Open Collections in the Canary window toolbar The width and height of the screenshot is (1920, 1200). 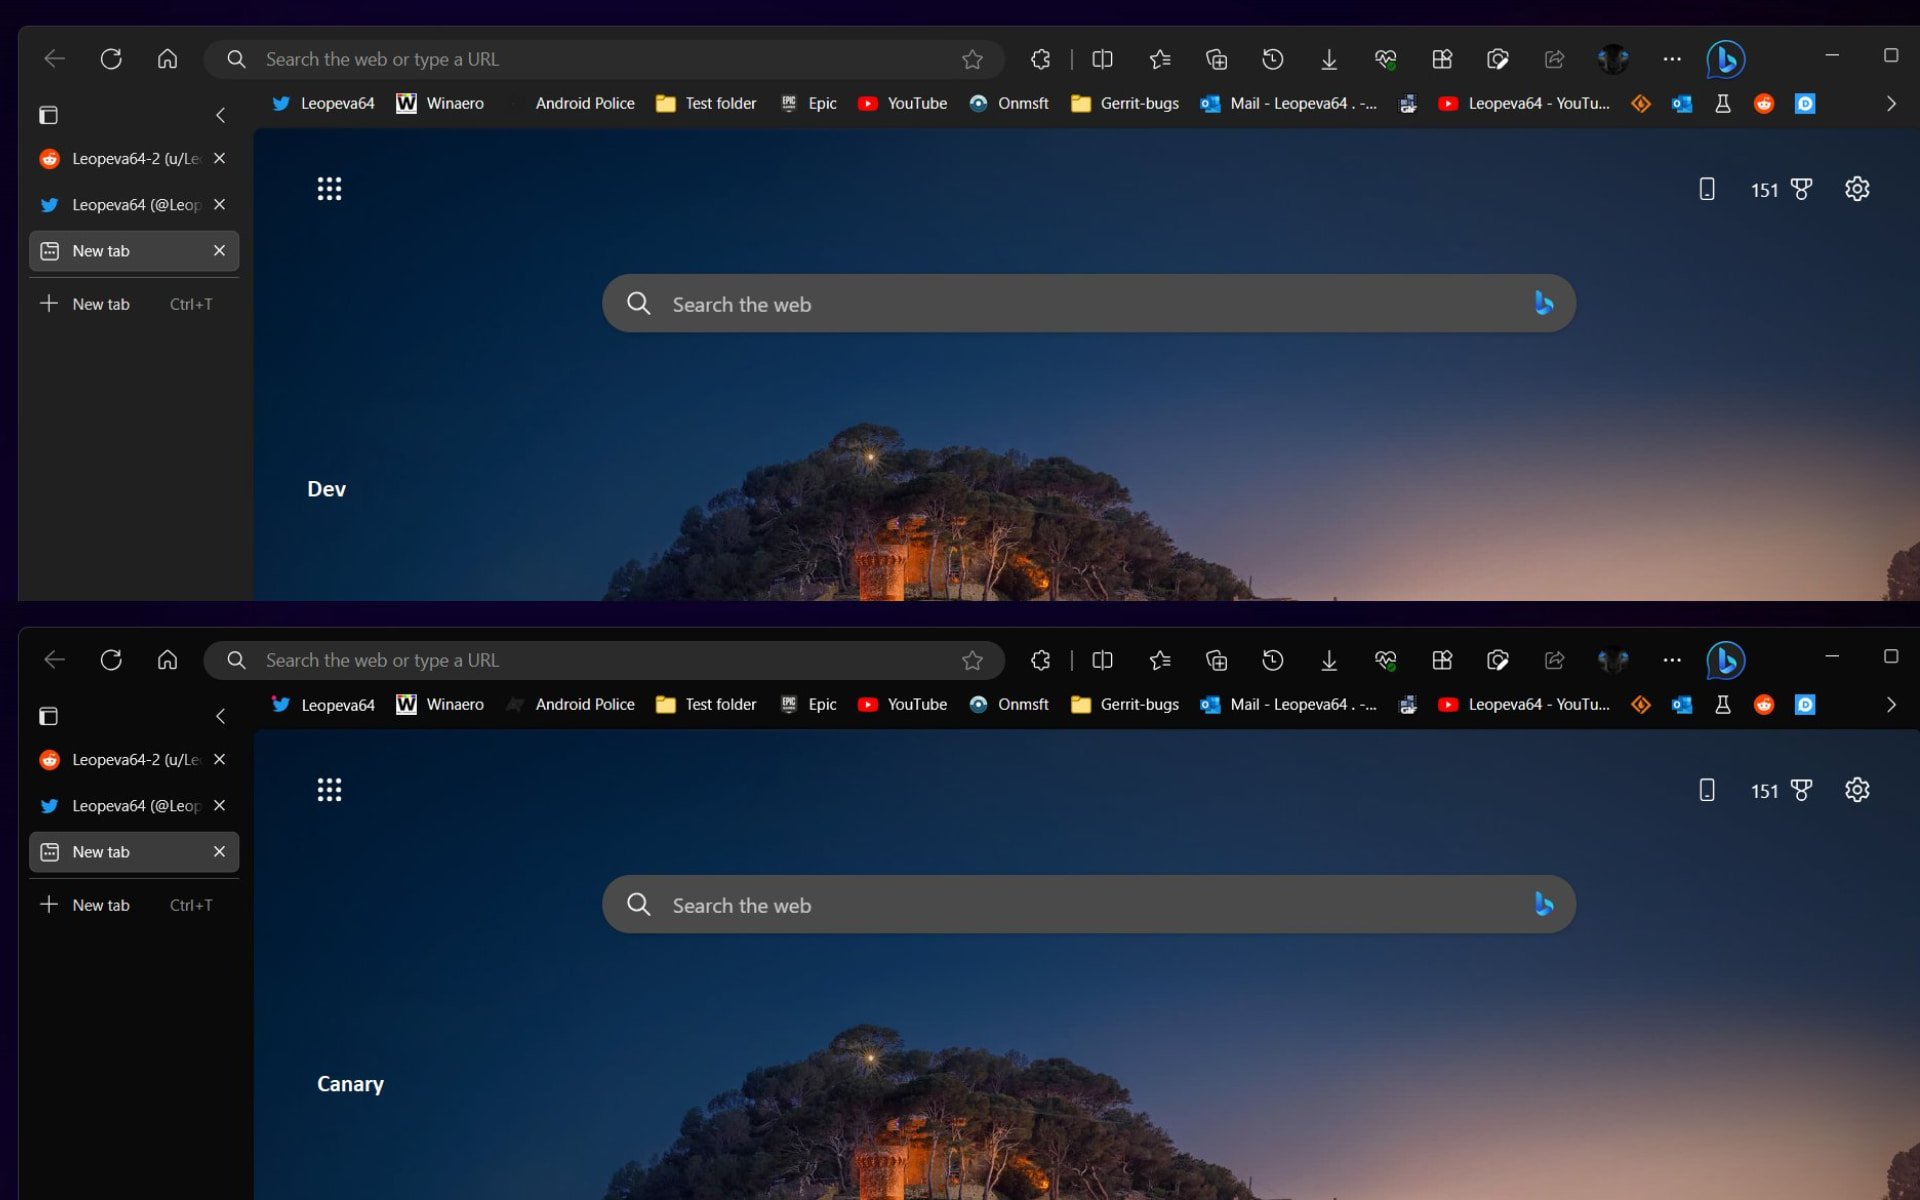1216,660
